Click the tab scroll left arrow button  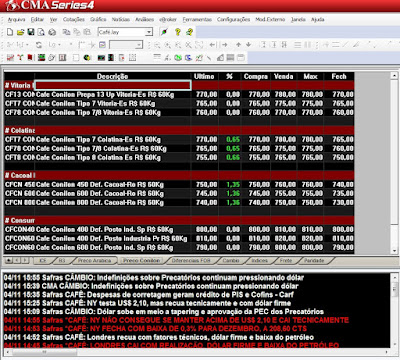[x=17, y=260]
